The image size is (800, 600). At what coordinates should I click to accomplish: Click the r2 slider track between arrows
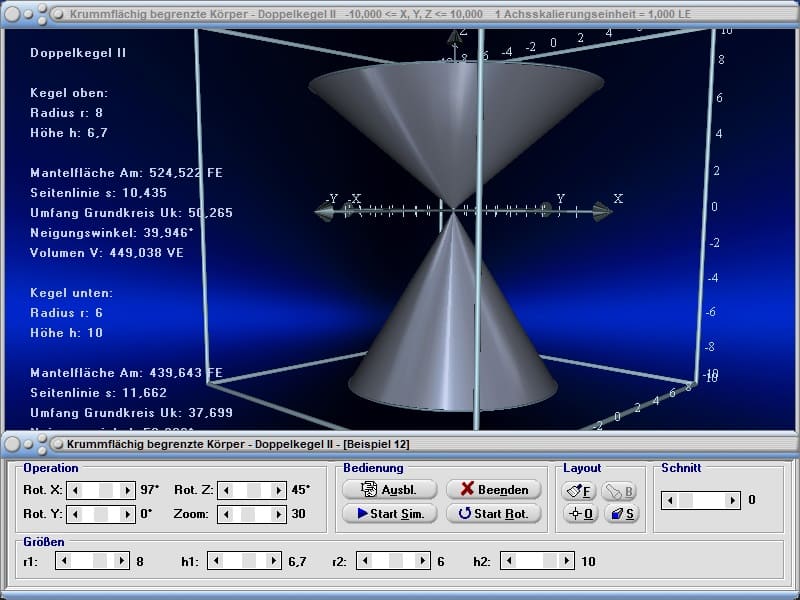pos(394,561)
